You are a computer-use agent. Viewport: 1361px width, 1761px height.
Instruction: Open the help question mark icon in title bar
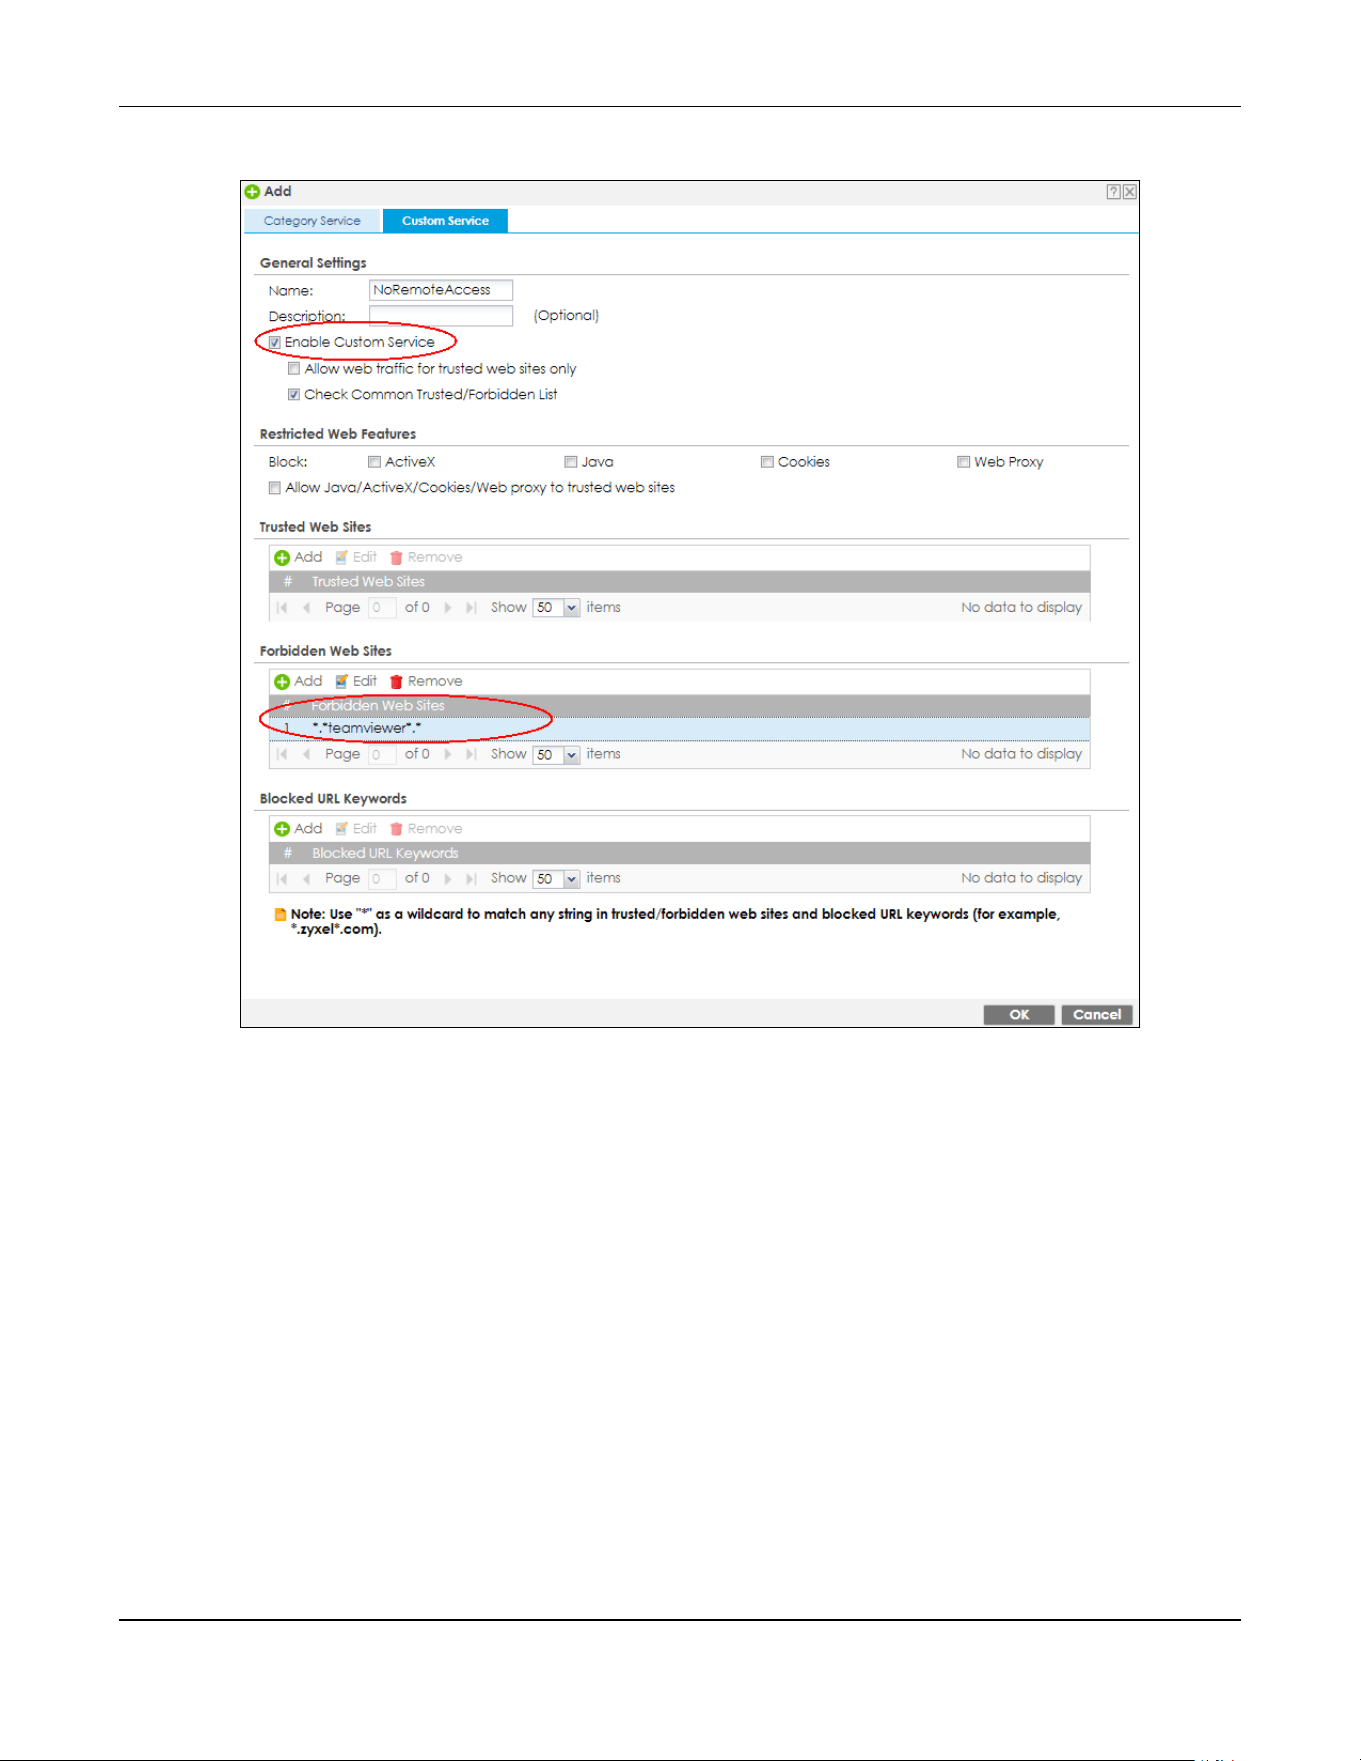[1113, 192]
